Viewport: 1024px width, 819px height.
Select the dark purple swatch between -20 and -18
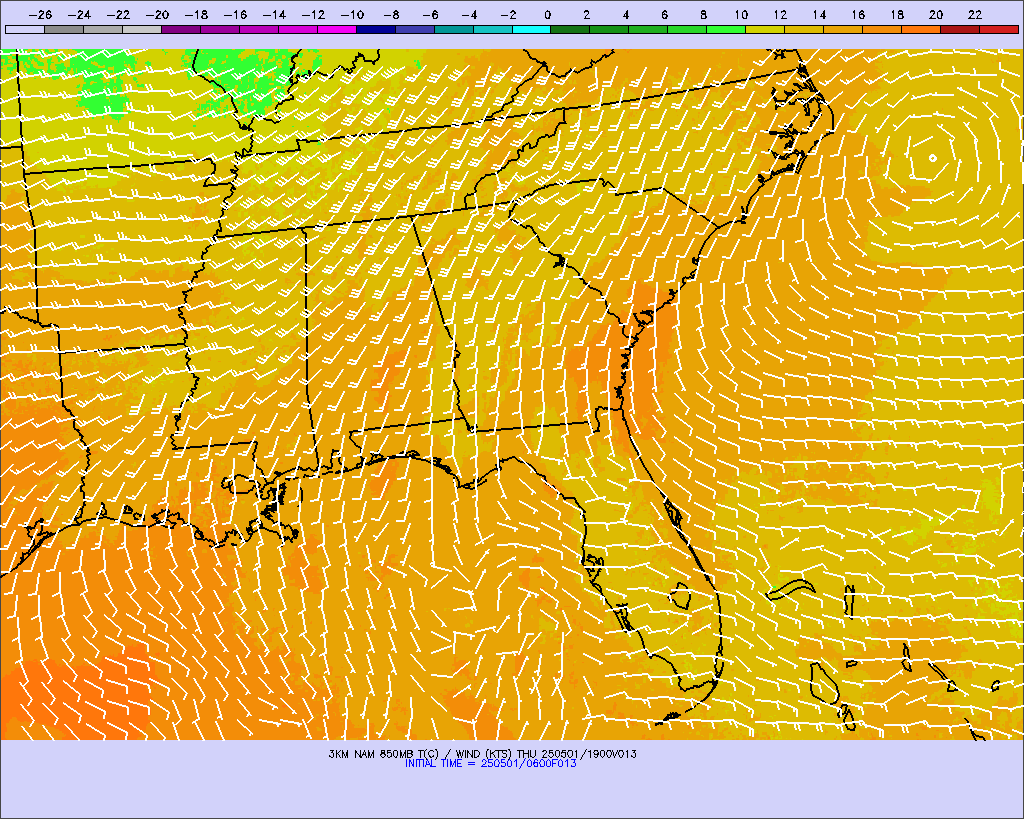(x=181, y=29)
